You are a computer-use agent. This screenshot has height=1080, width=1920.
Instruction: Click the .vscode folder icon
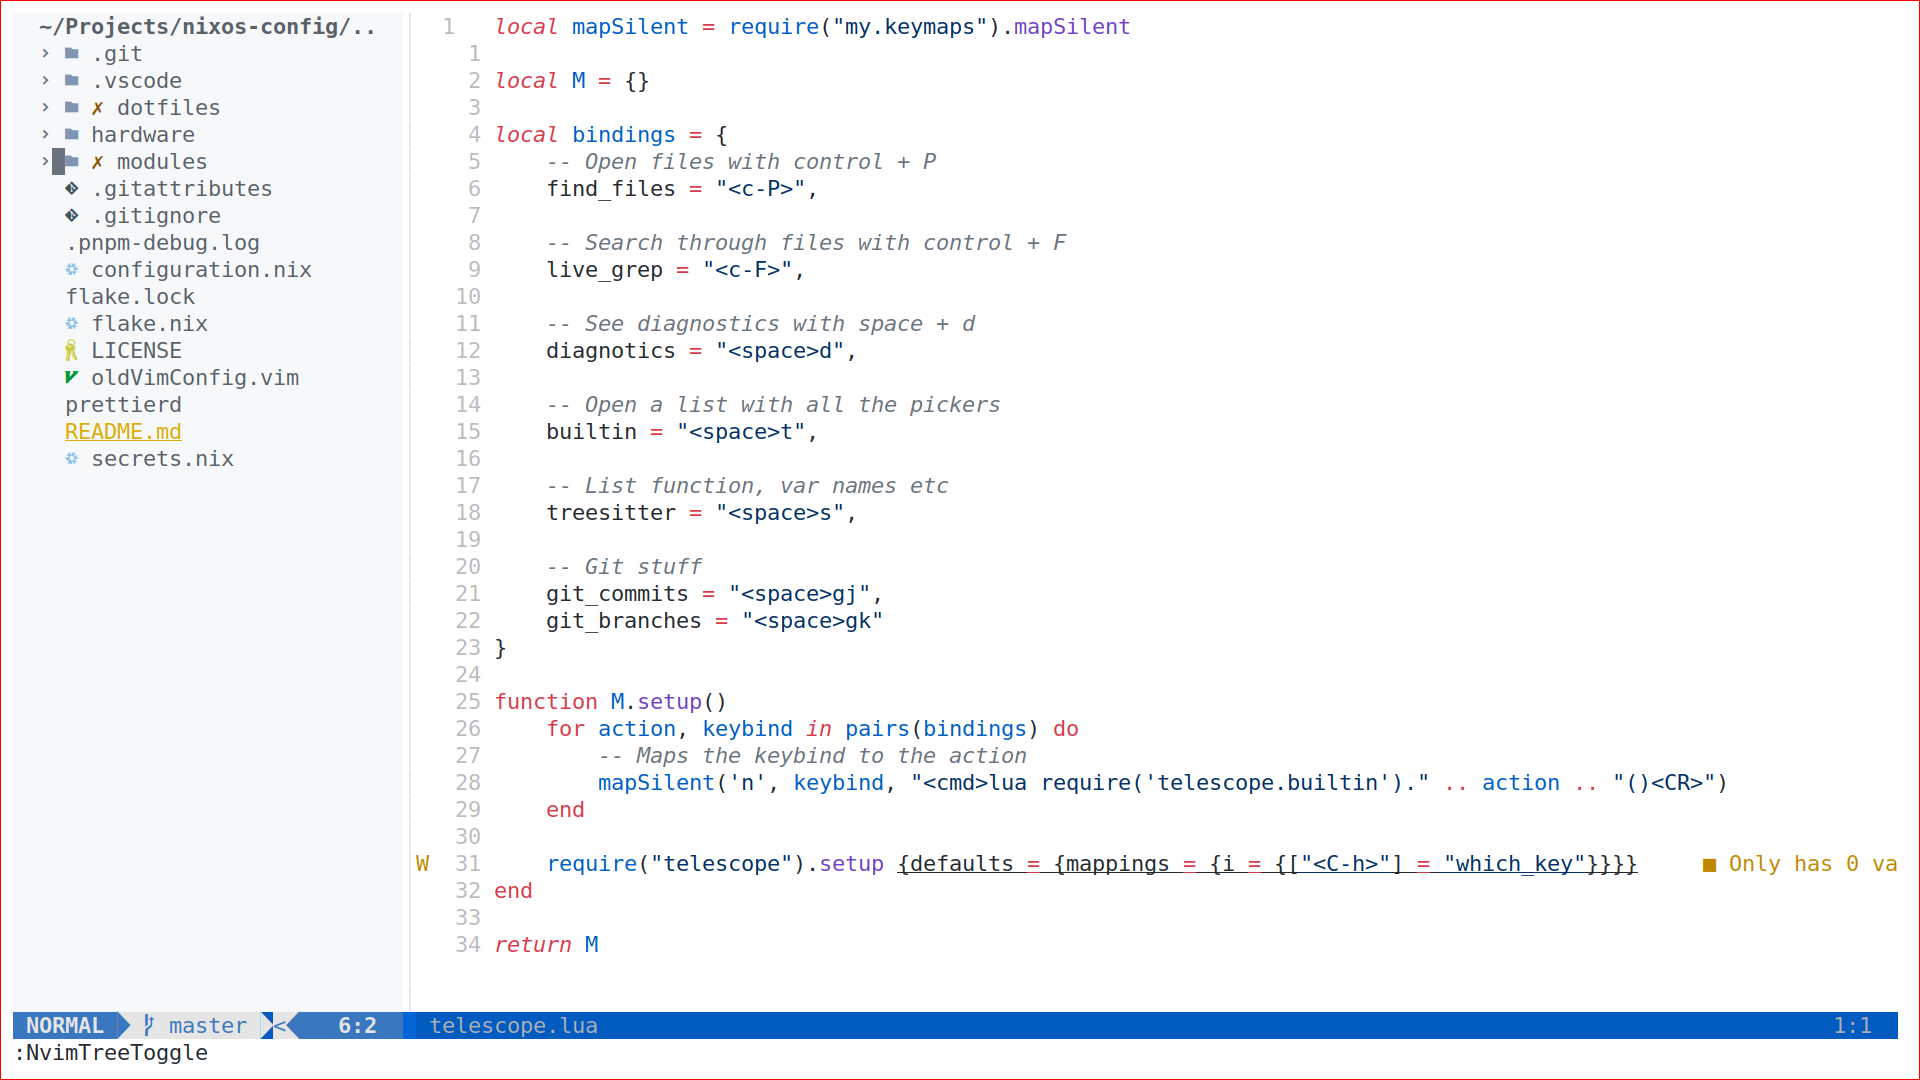click(x=72, y=80)
